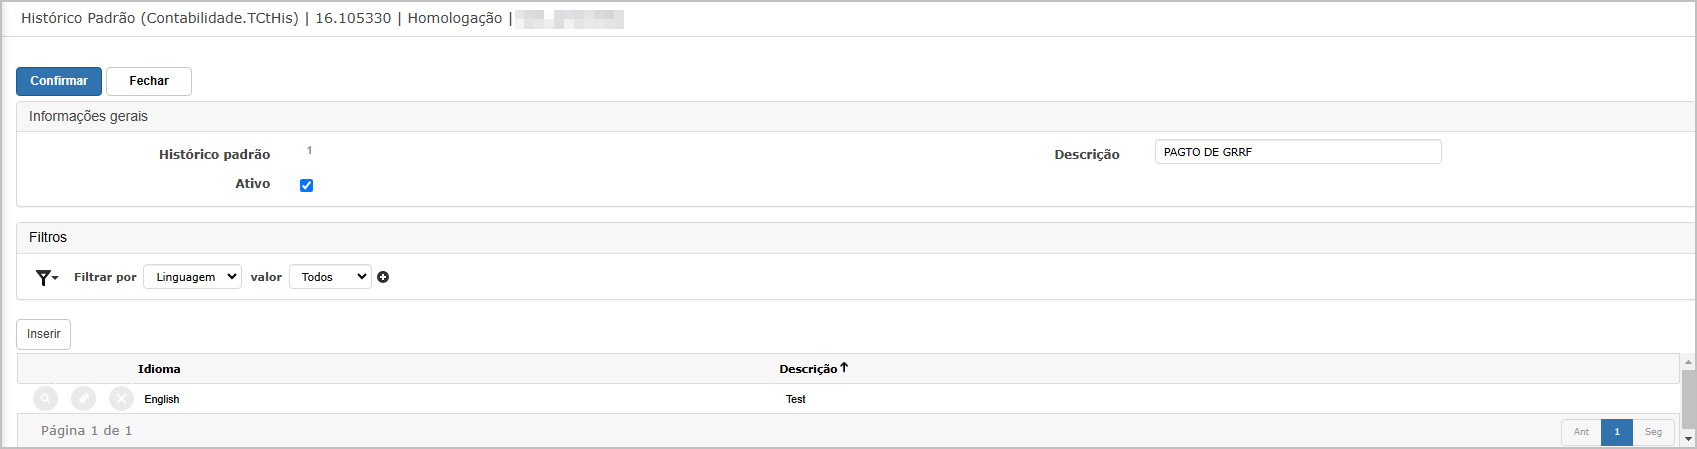This screenshot has height=449, width=1697.
Task: Open the Linguagem filter dropdown
Action: coord(192,277)
